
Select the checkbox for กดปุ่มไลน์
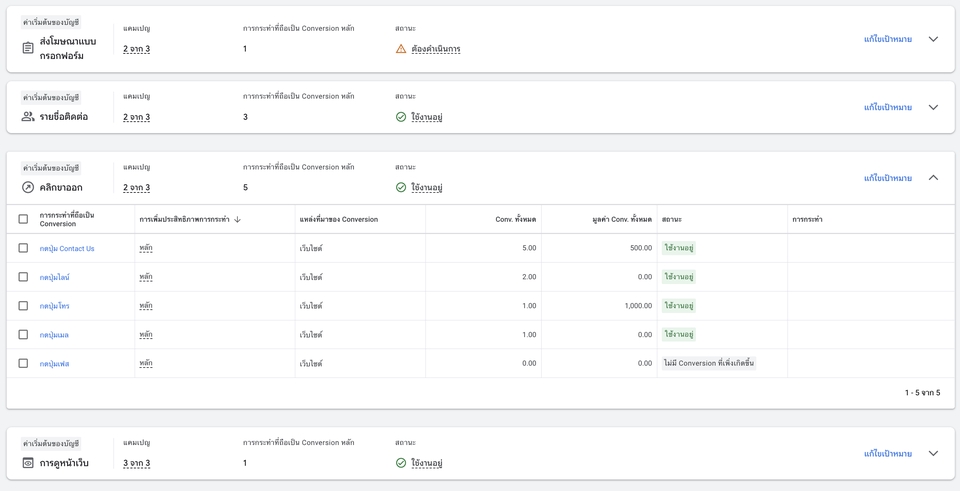23,277
